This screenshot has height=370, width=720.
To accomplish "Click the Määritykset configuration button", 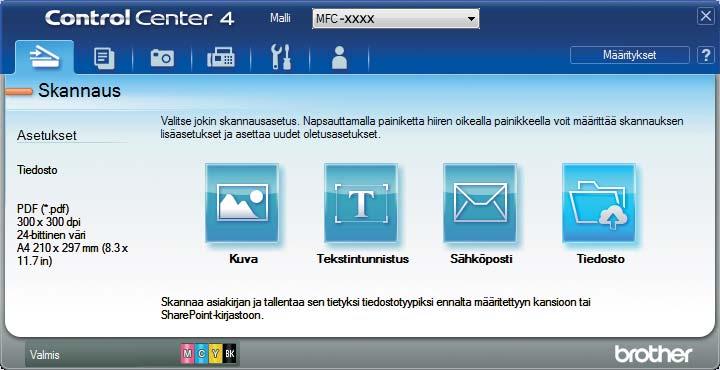I will click(630, 55).
